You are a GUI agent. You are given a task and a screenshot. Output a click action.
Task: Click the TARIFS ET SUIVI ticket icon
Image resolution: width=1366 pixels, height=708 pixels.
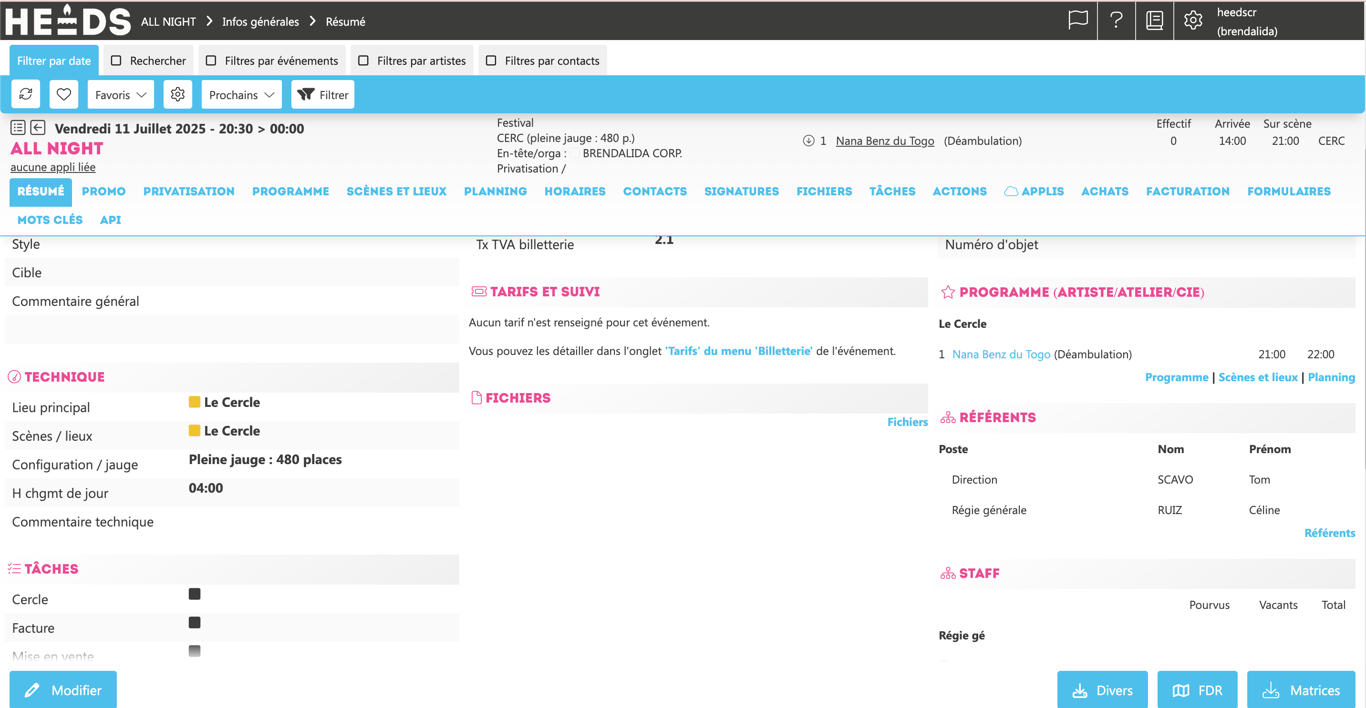pos(479,292)
